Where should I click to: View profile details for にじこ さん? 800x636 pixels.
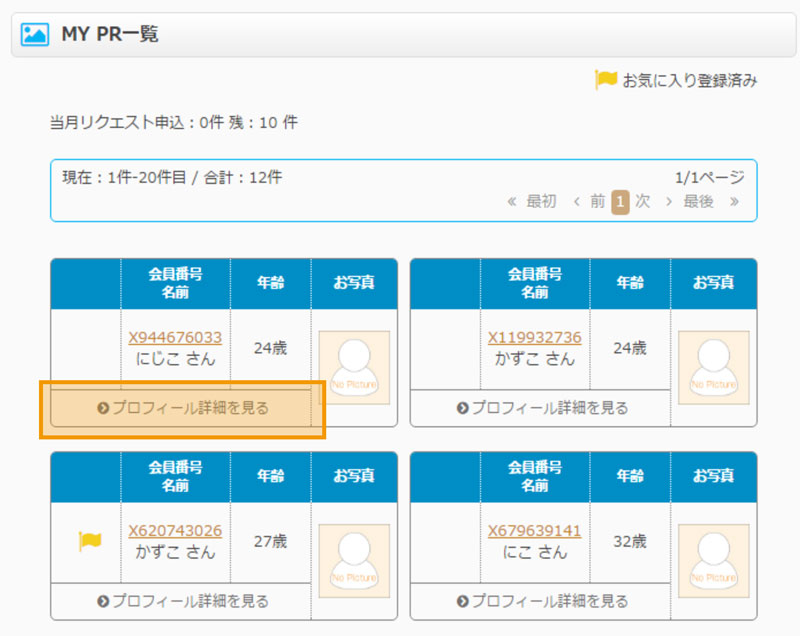pos(182,408)
